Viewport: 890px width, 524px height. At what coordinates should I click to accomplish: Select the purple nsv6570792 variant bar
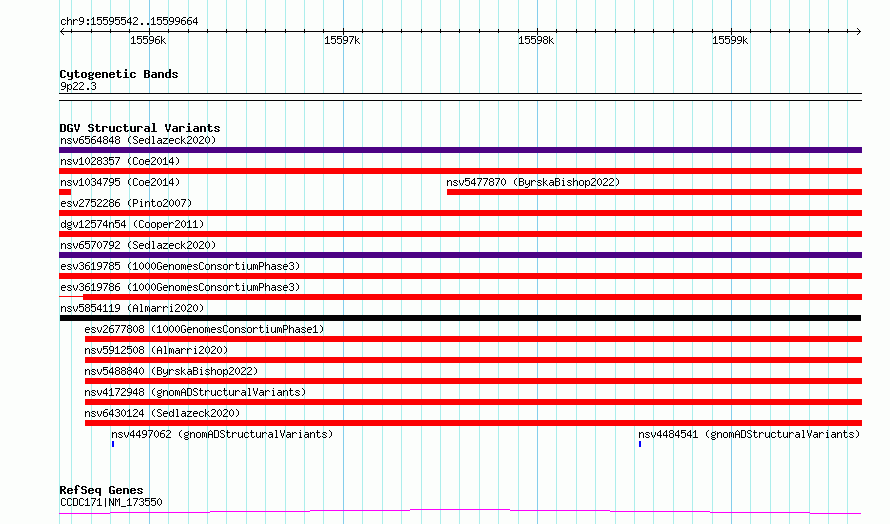pos(460,255)
